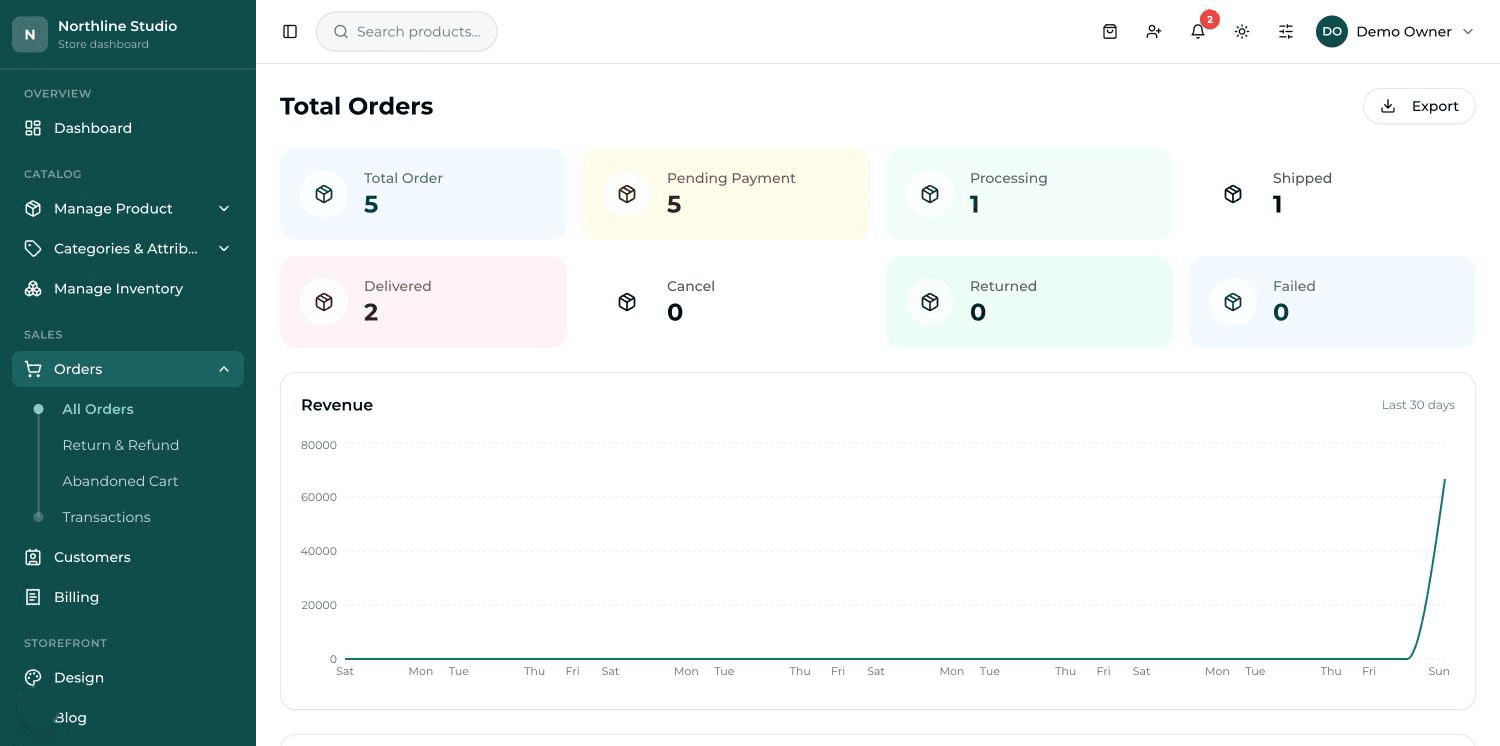Open the Design storefront section
The height and width of the screenshot is (746, 1500).
(x=128, y=678)
